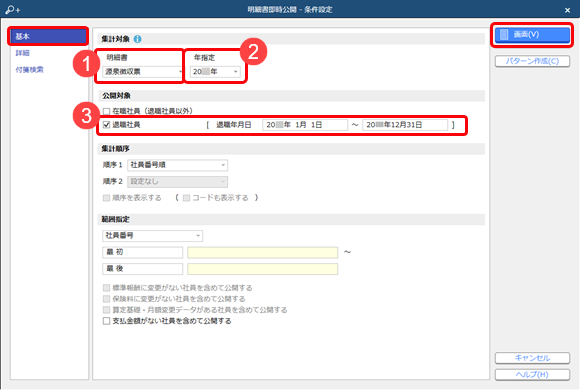580x390 pixels.
Task: Toggle the コードも表示する checkbox
Action: [x=186, y=198]
